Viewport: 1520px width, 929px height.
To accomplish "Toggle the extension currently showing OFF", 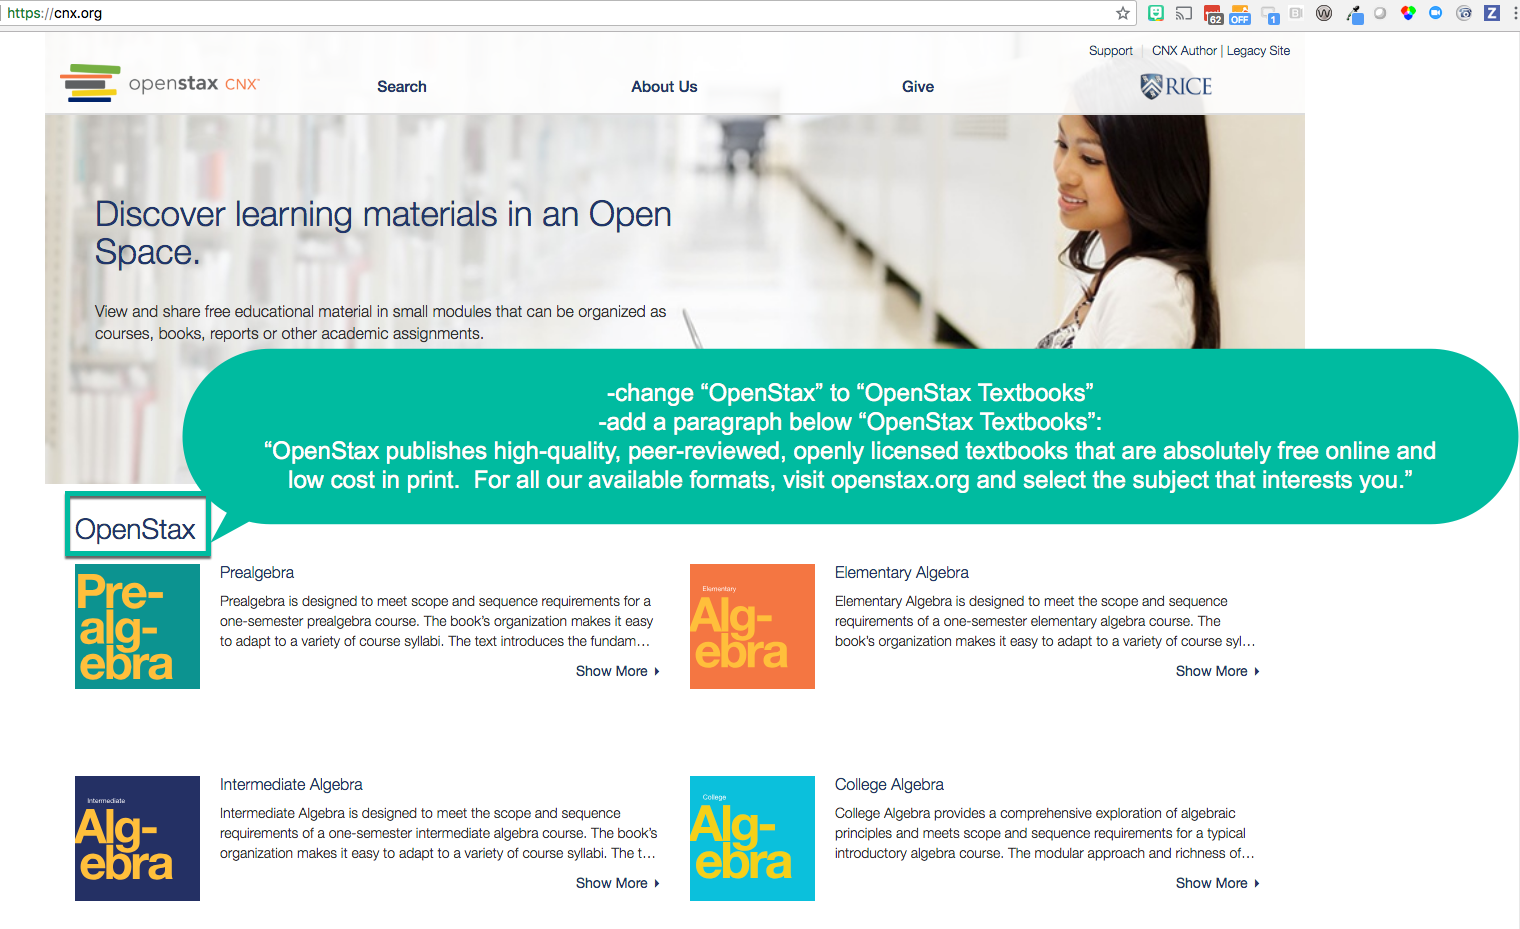I will pyautogui.click(x=1240, y=13).
